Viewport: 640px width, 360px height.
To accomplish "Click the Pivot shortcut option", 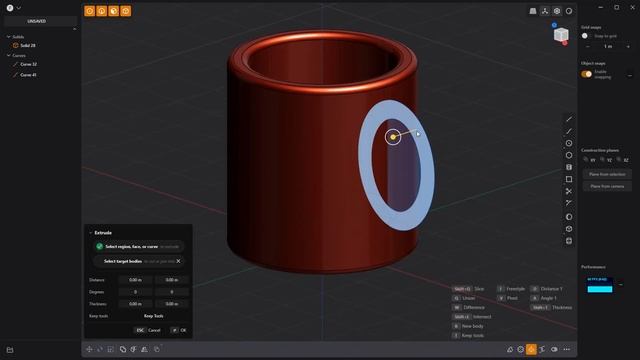I will pos(507,298).
